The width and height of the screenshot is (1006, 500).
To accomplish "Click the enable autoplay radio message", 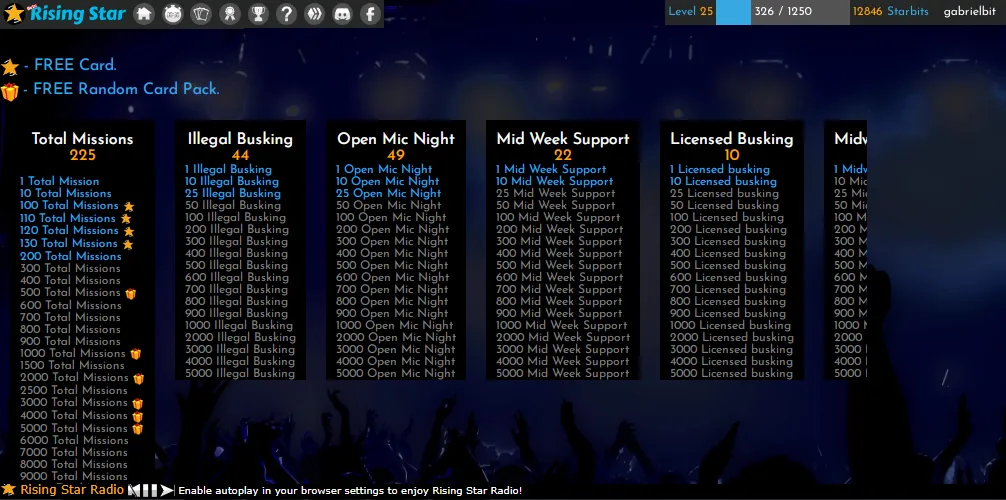I will [350, 491].
